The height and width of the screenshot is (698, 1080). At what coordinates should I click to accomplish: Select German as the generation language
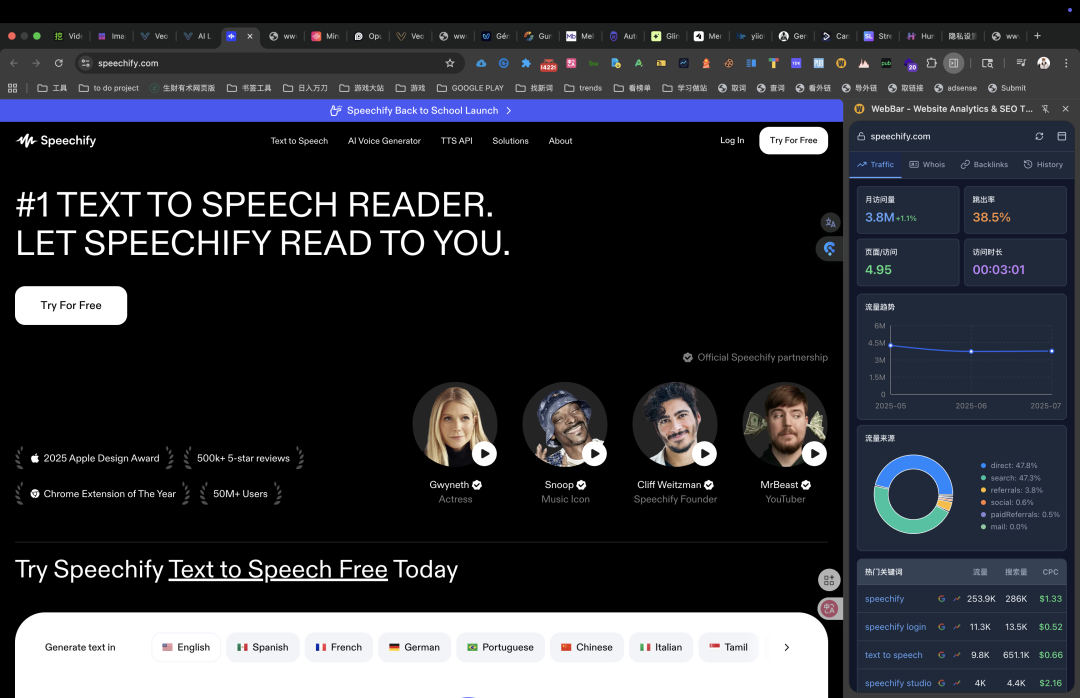pyautogui.click(x=414, y=647)
